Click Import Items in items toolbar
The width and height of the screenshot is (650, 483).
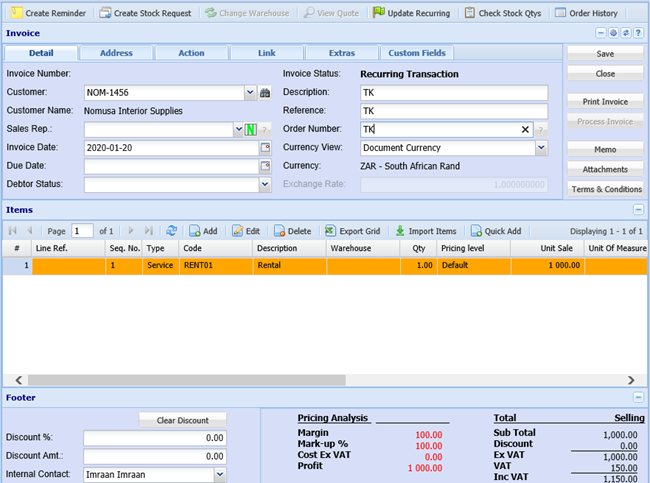tap(426, 230)
